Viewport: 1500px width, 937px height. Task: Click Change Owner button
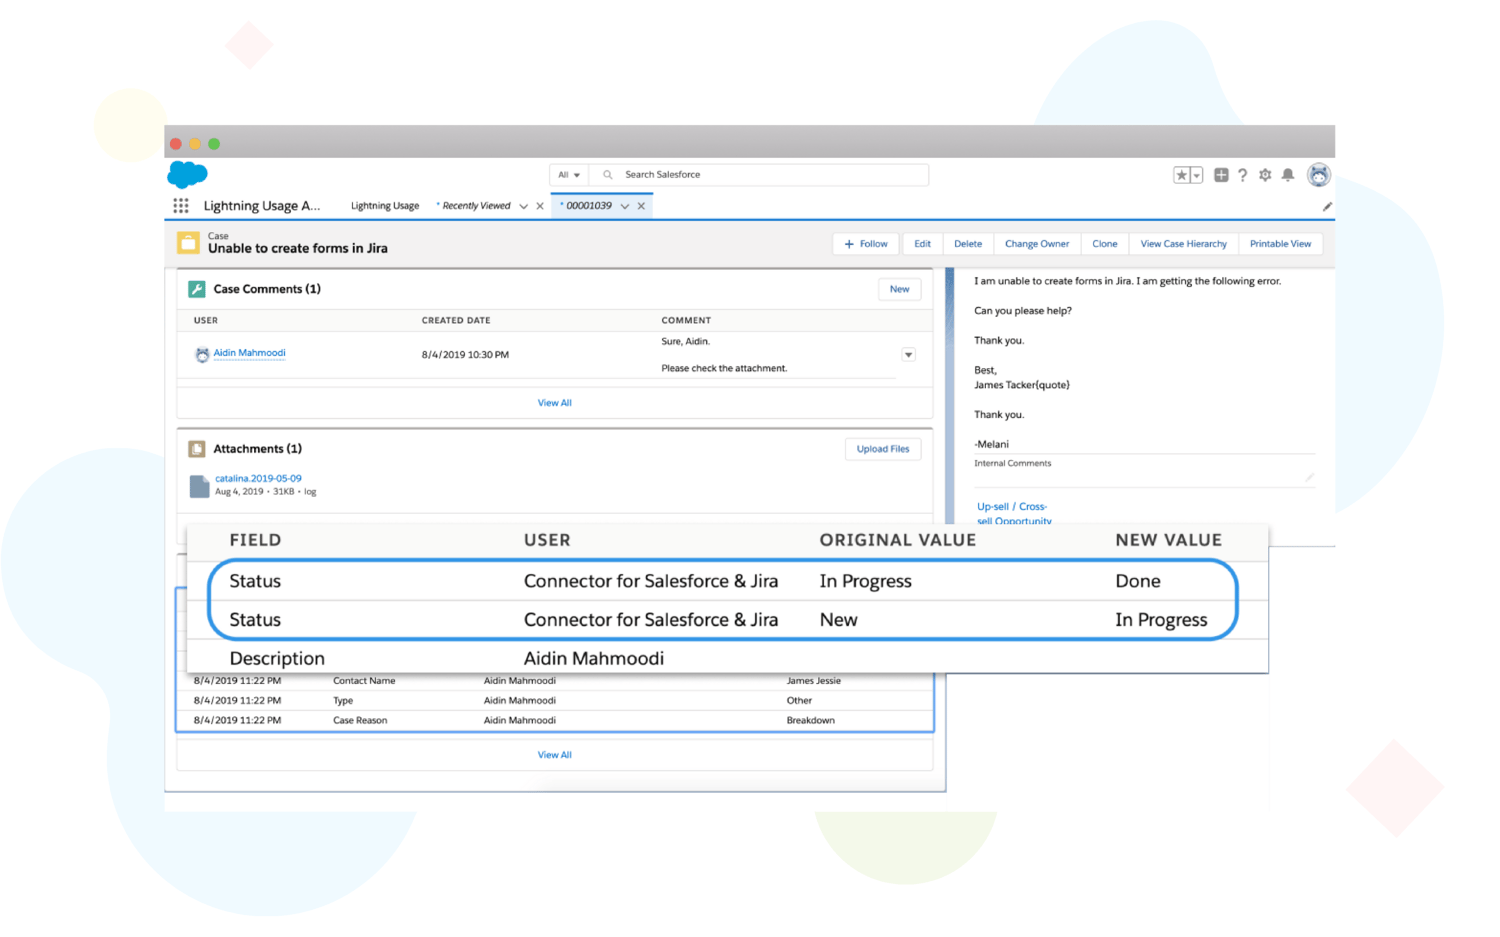1037,244
